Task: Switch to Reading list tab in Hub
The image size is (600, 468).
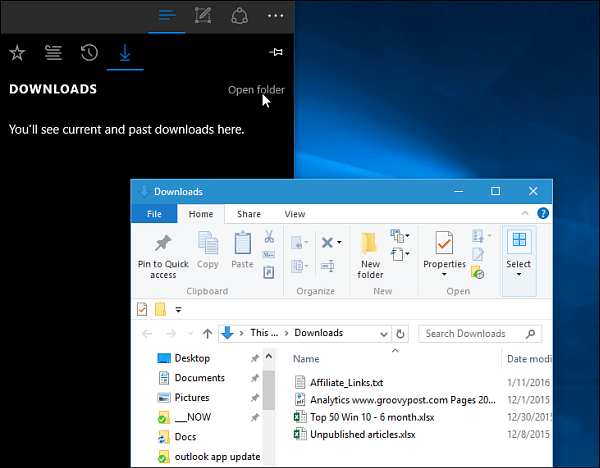Action: [x=53, y=53]
